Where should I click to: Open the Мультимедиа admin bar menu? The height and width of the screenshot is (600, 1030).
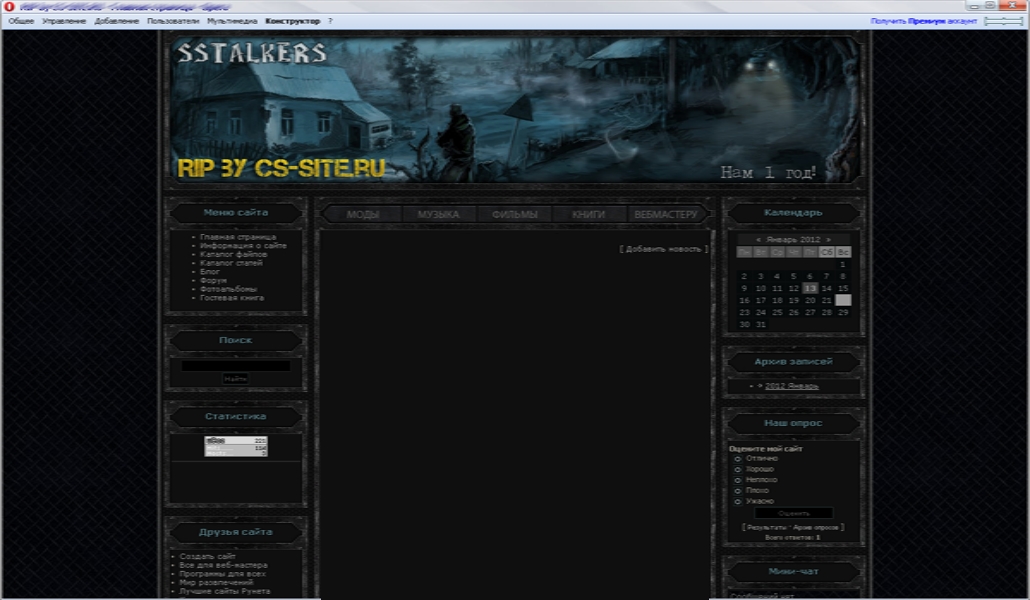tap(232, 21)
